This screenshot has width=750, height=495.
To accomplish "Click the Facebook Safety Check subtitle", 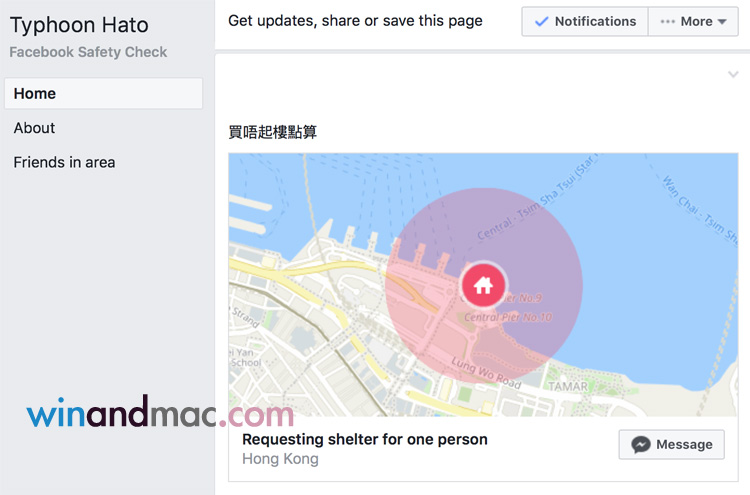I will tap(88, 52).
